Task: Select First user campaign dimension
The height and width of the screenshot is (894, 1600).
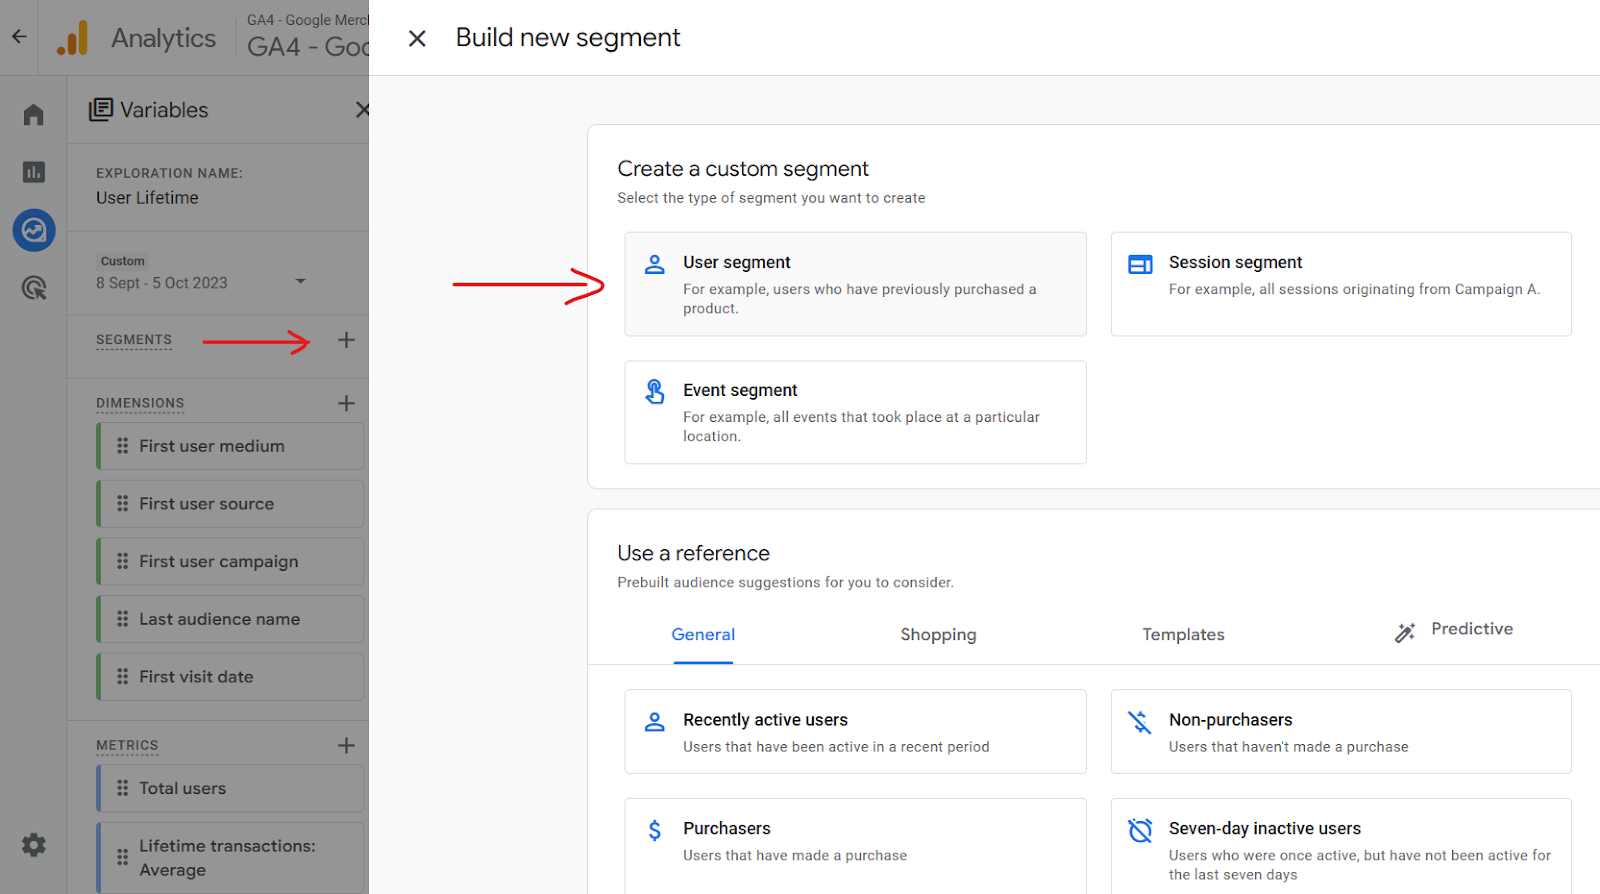Action: [230, 561]
